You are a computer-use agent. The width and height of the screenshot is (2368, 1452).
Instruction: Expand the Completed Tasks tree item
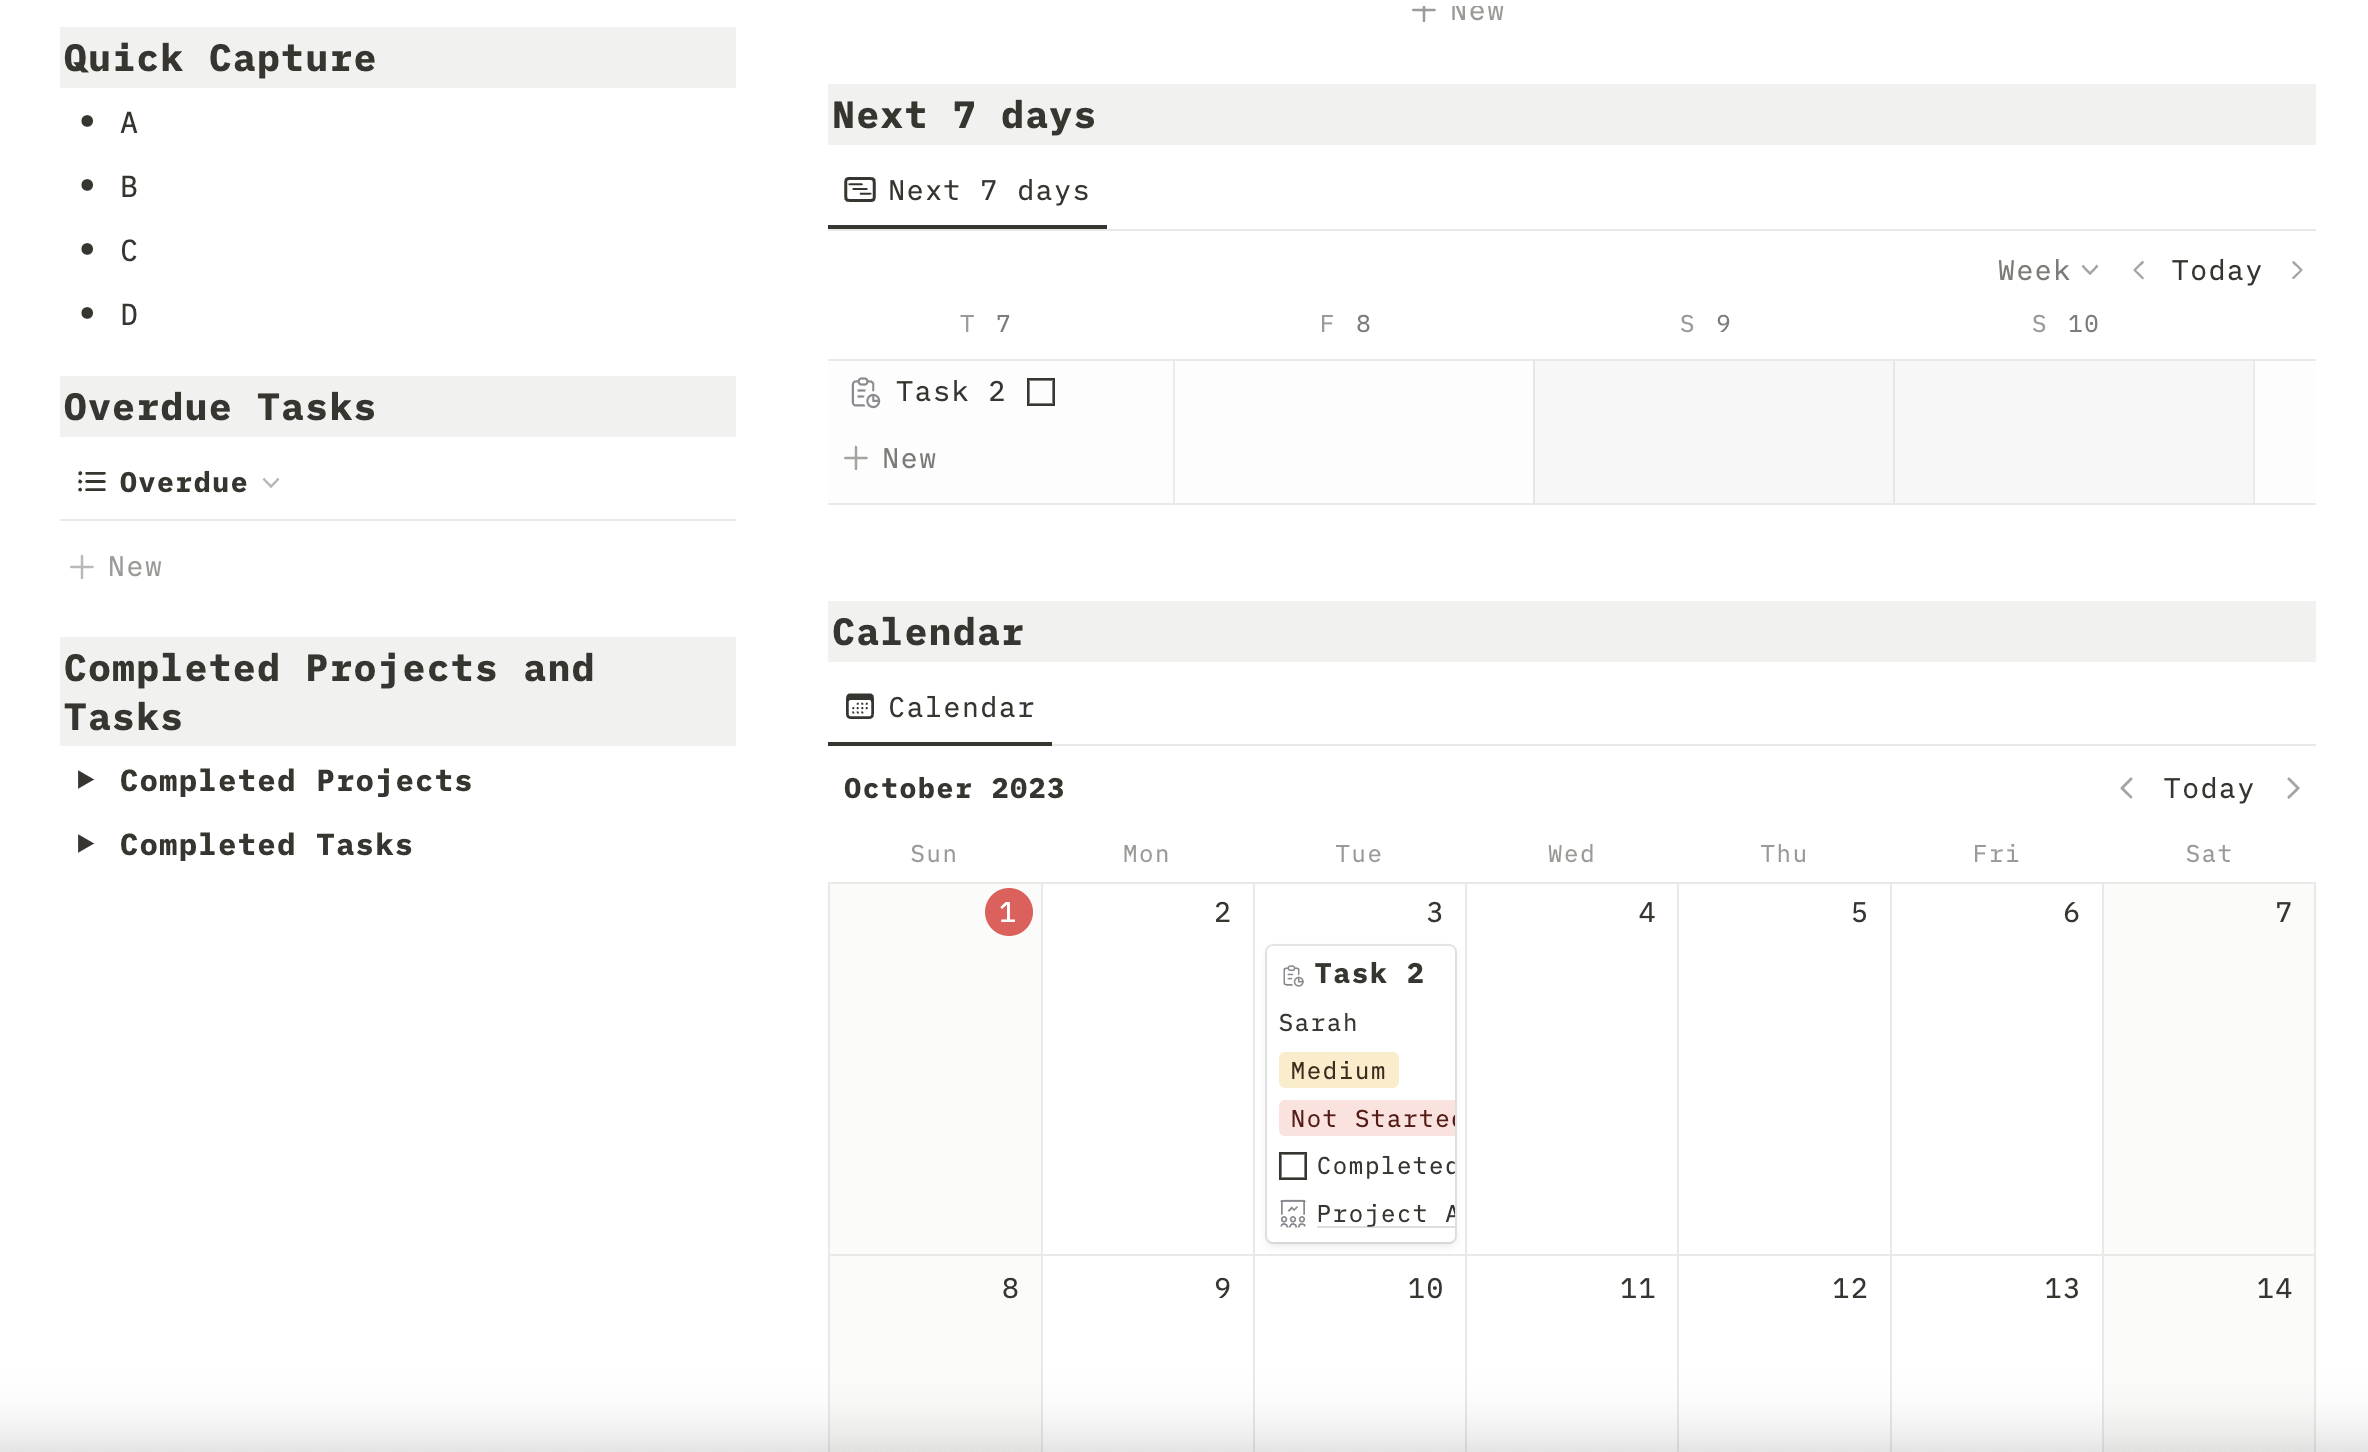click(85, 843)
